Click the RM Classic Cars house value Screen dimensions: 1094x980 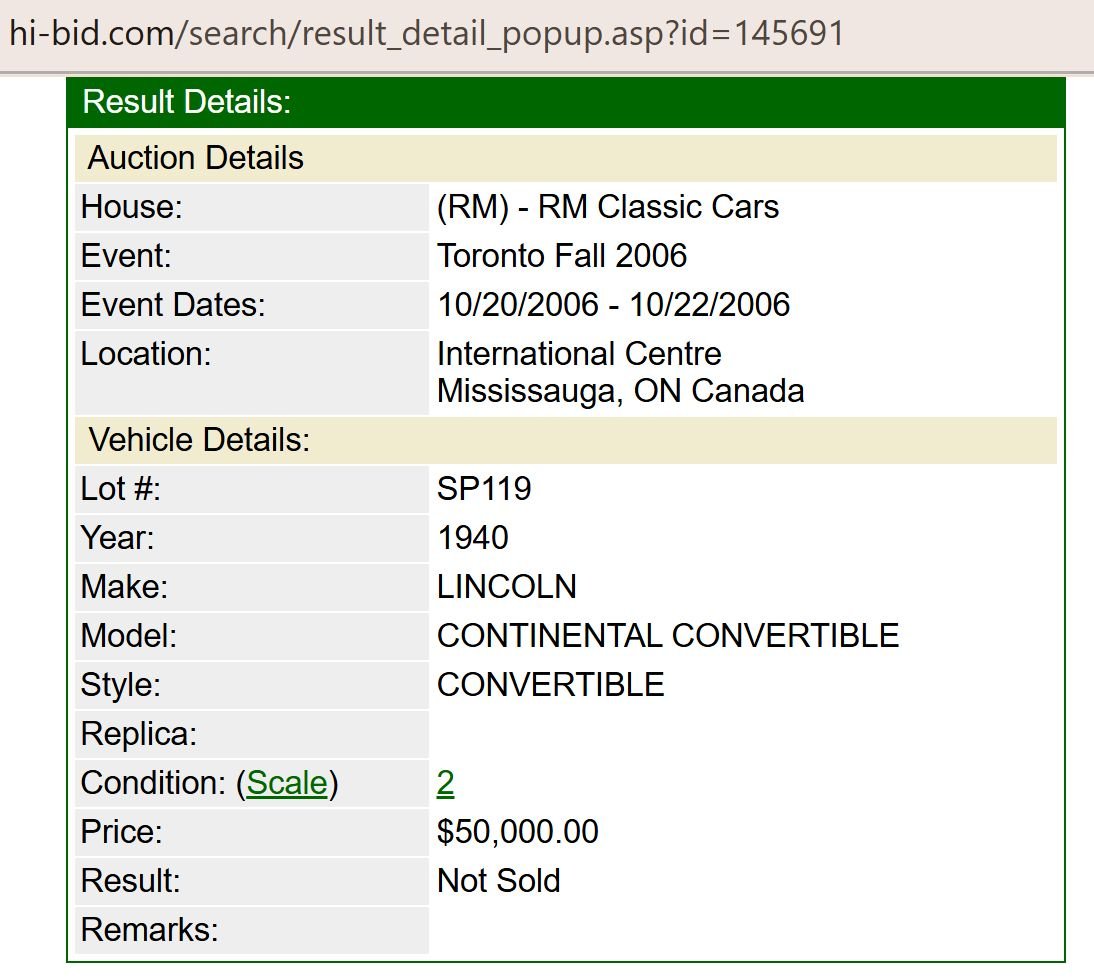click(608, 207)
